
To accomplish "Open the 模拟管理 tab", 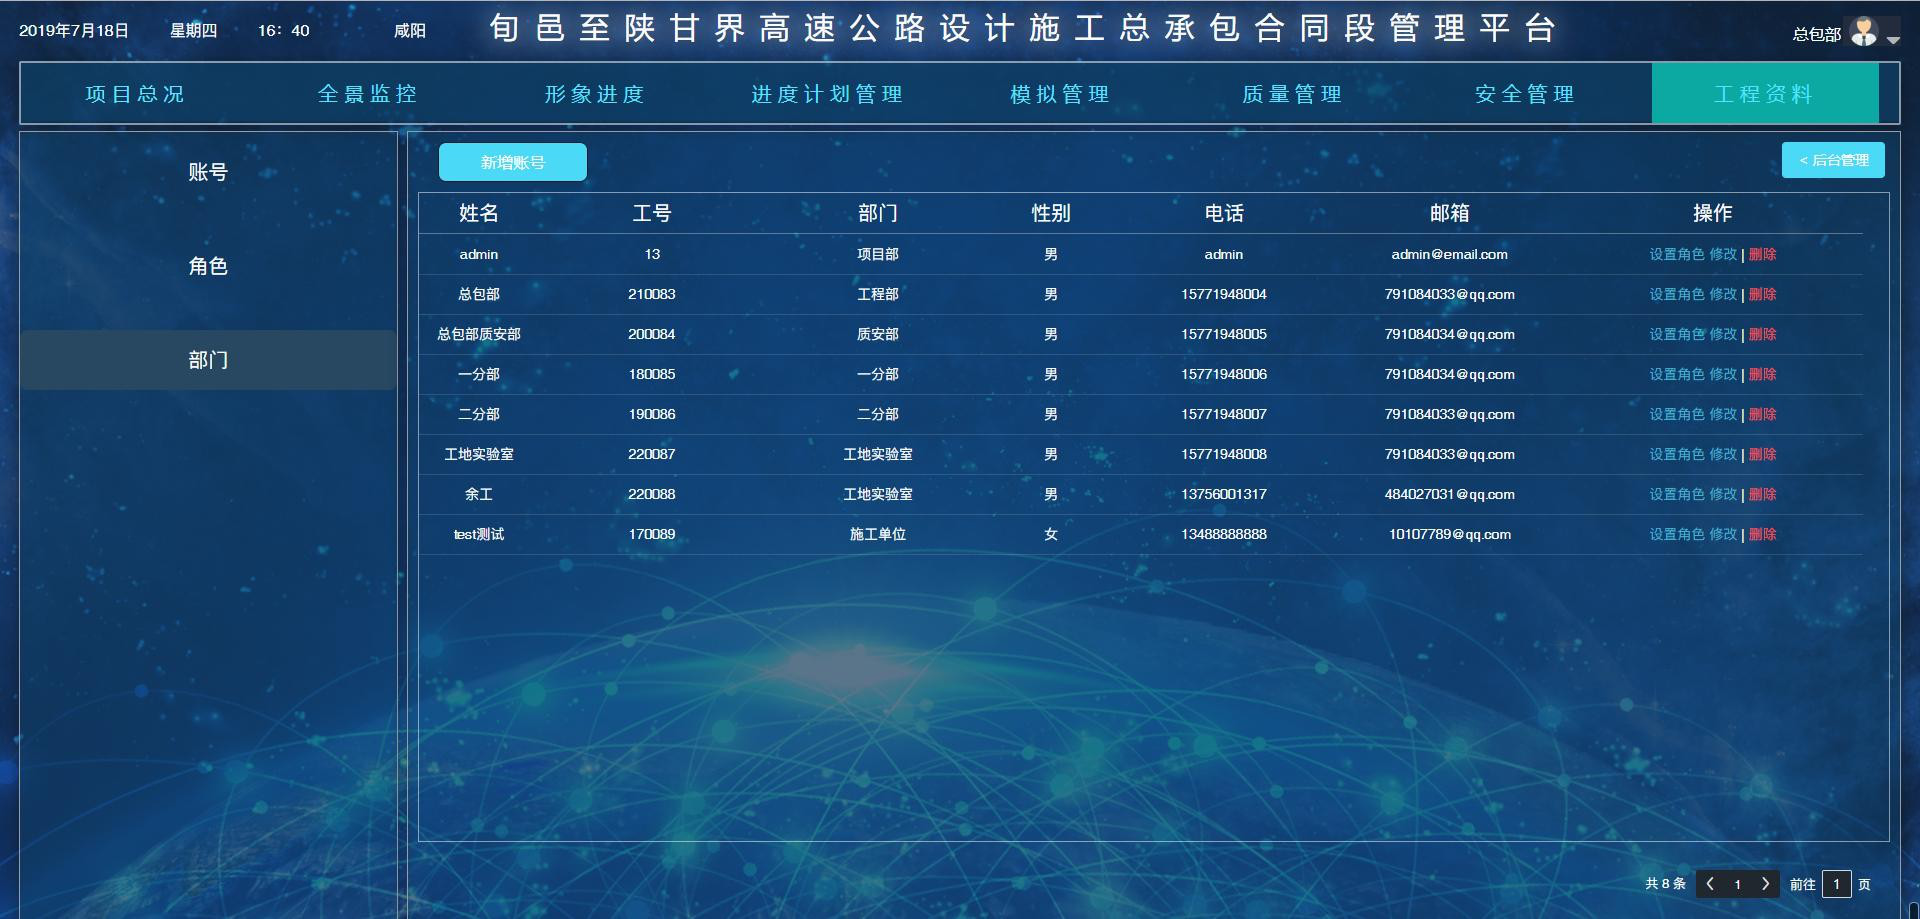I will (x=1059, y=94).
